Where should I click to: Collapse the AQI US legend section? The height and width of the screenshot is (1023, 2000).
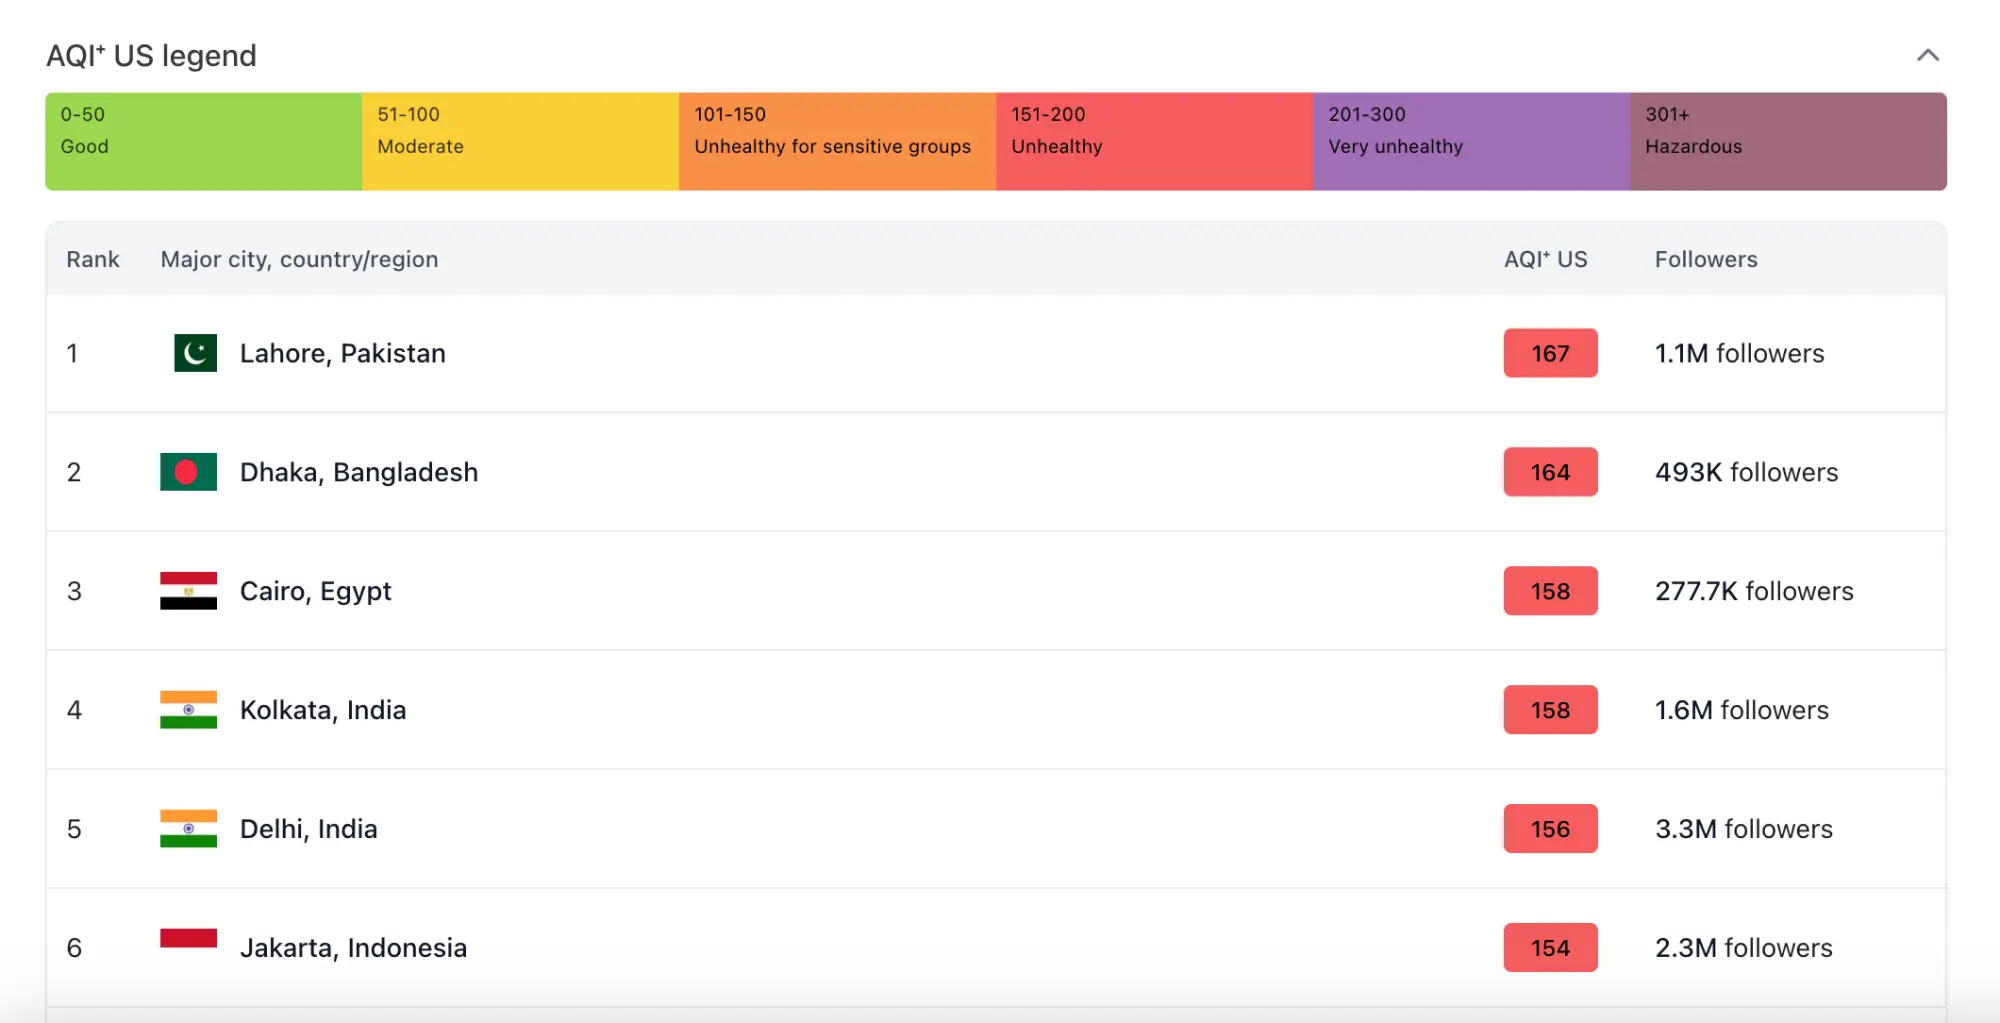click(x=1928, y=55)
